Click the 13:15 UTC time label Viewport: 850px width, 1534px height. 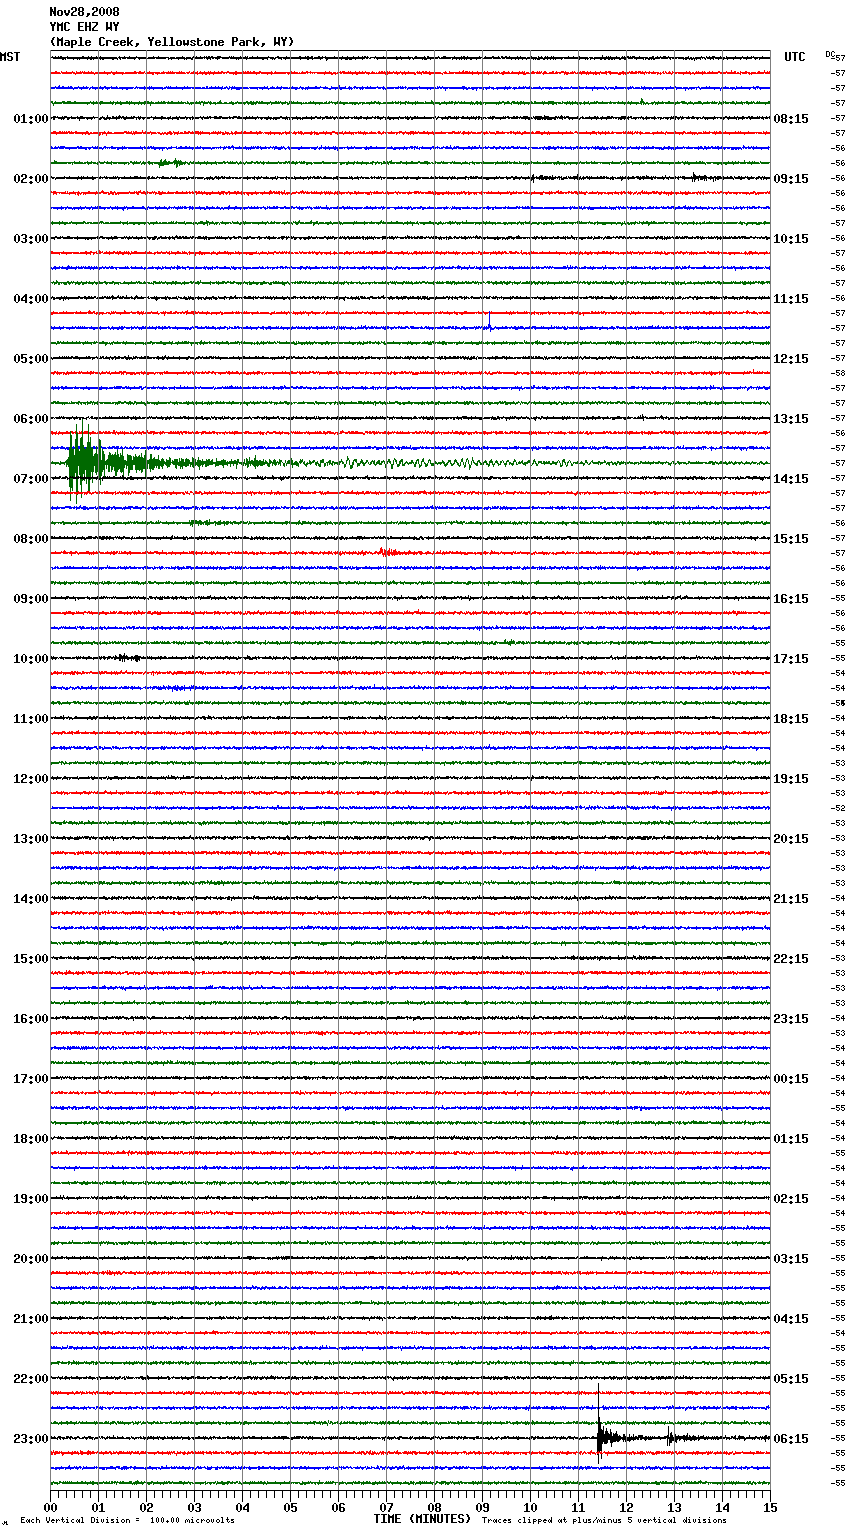[791, 419]
